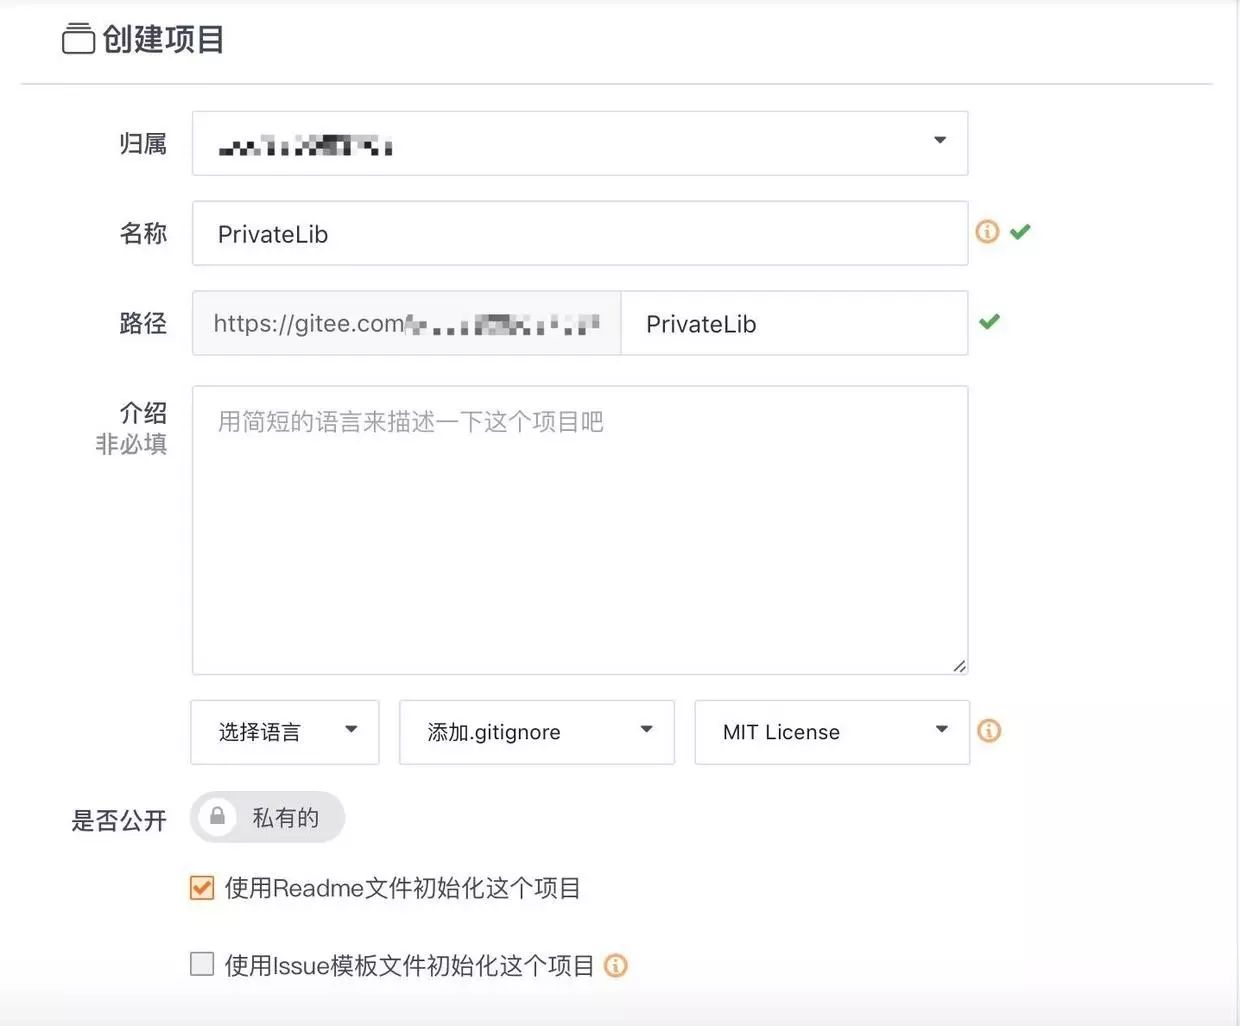
Task: Click the path PrivateLib input field
Action: pos(794,323)
